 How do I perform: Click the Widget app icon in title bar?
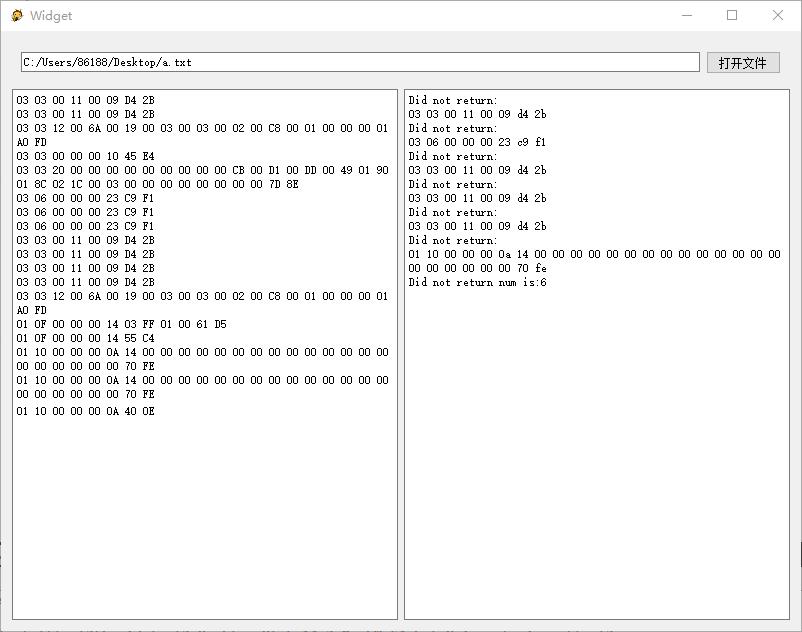pos(17,15)
